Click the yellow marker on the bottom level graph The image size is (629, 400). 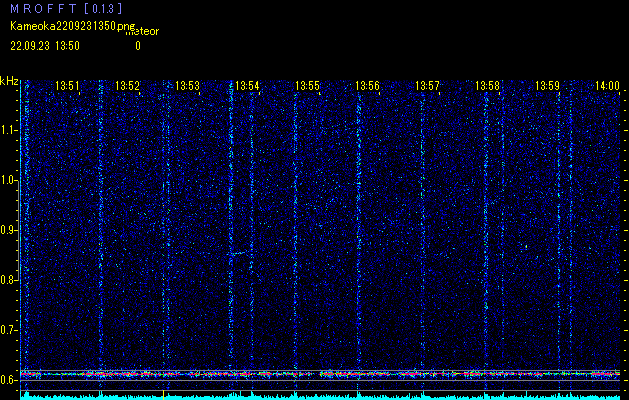[163, 395]
